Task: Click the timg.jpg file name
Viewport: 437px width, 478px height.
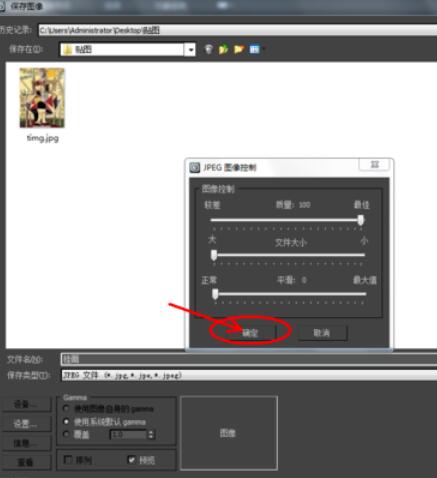Action: [43, 138]
